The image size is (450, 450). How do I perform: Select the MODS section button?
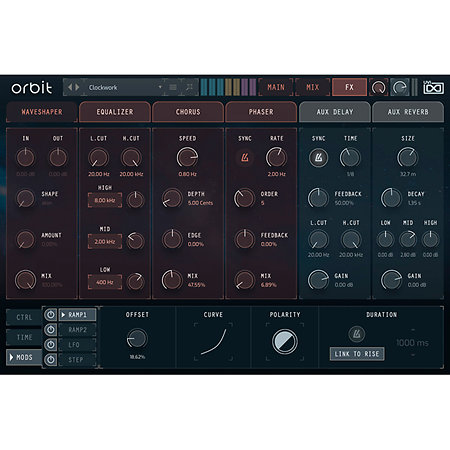coord(24,357)
